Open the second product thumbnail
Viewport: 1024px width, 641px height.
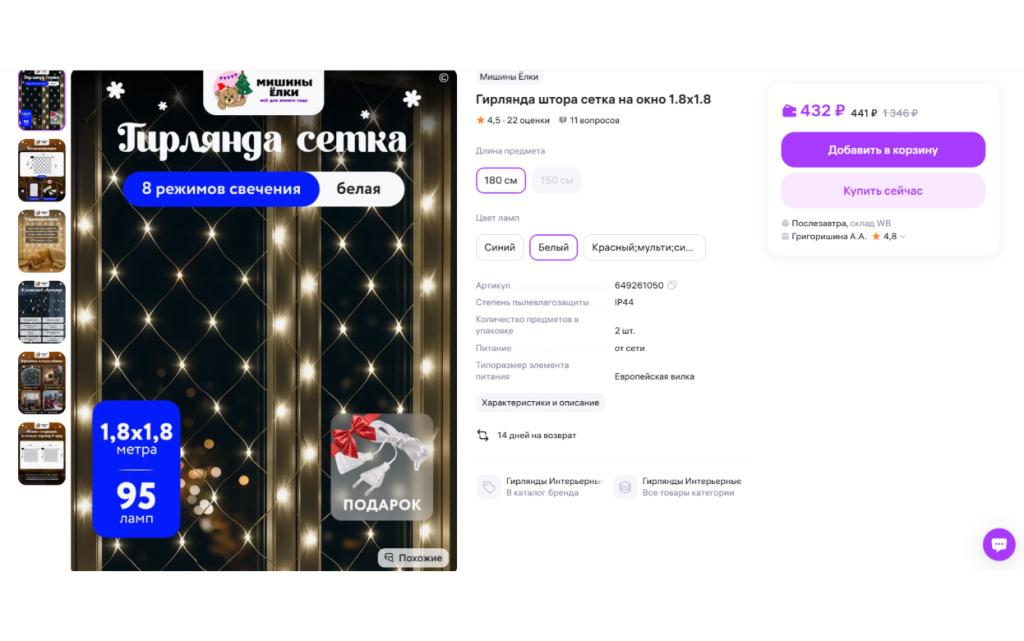42,170
